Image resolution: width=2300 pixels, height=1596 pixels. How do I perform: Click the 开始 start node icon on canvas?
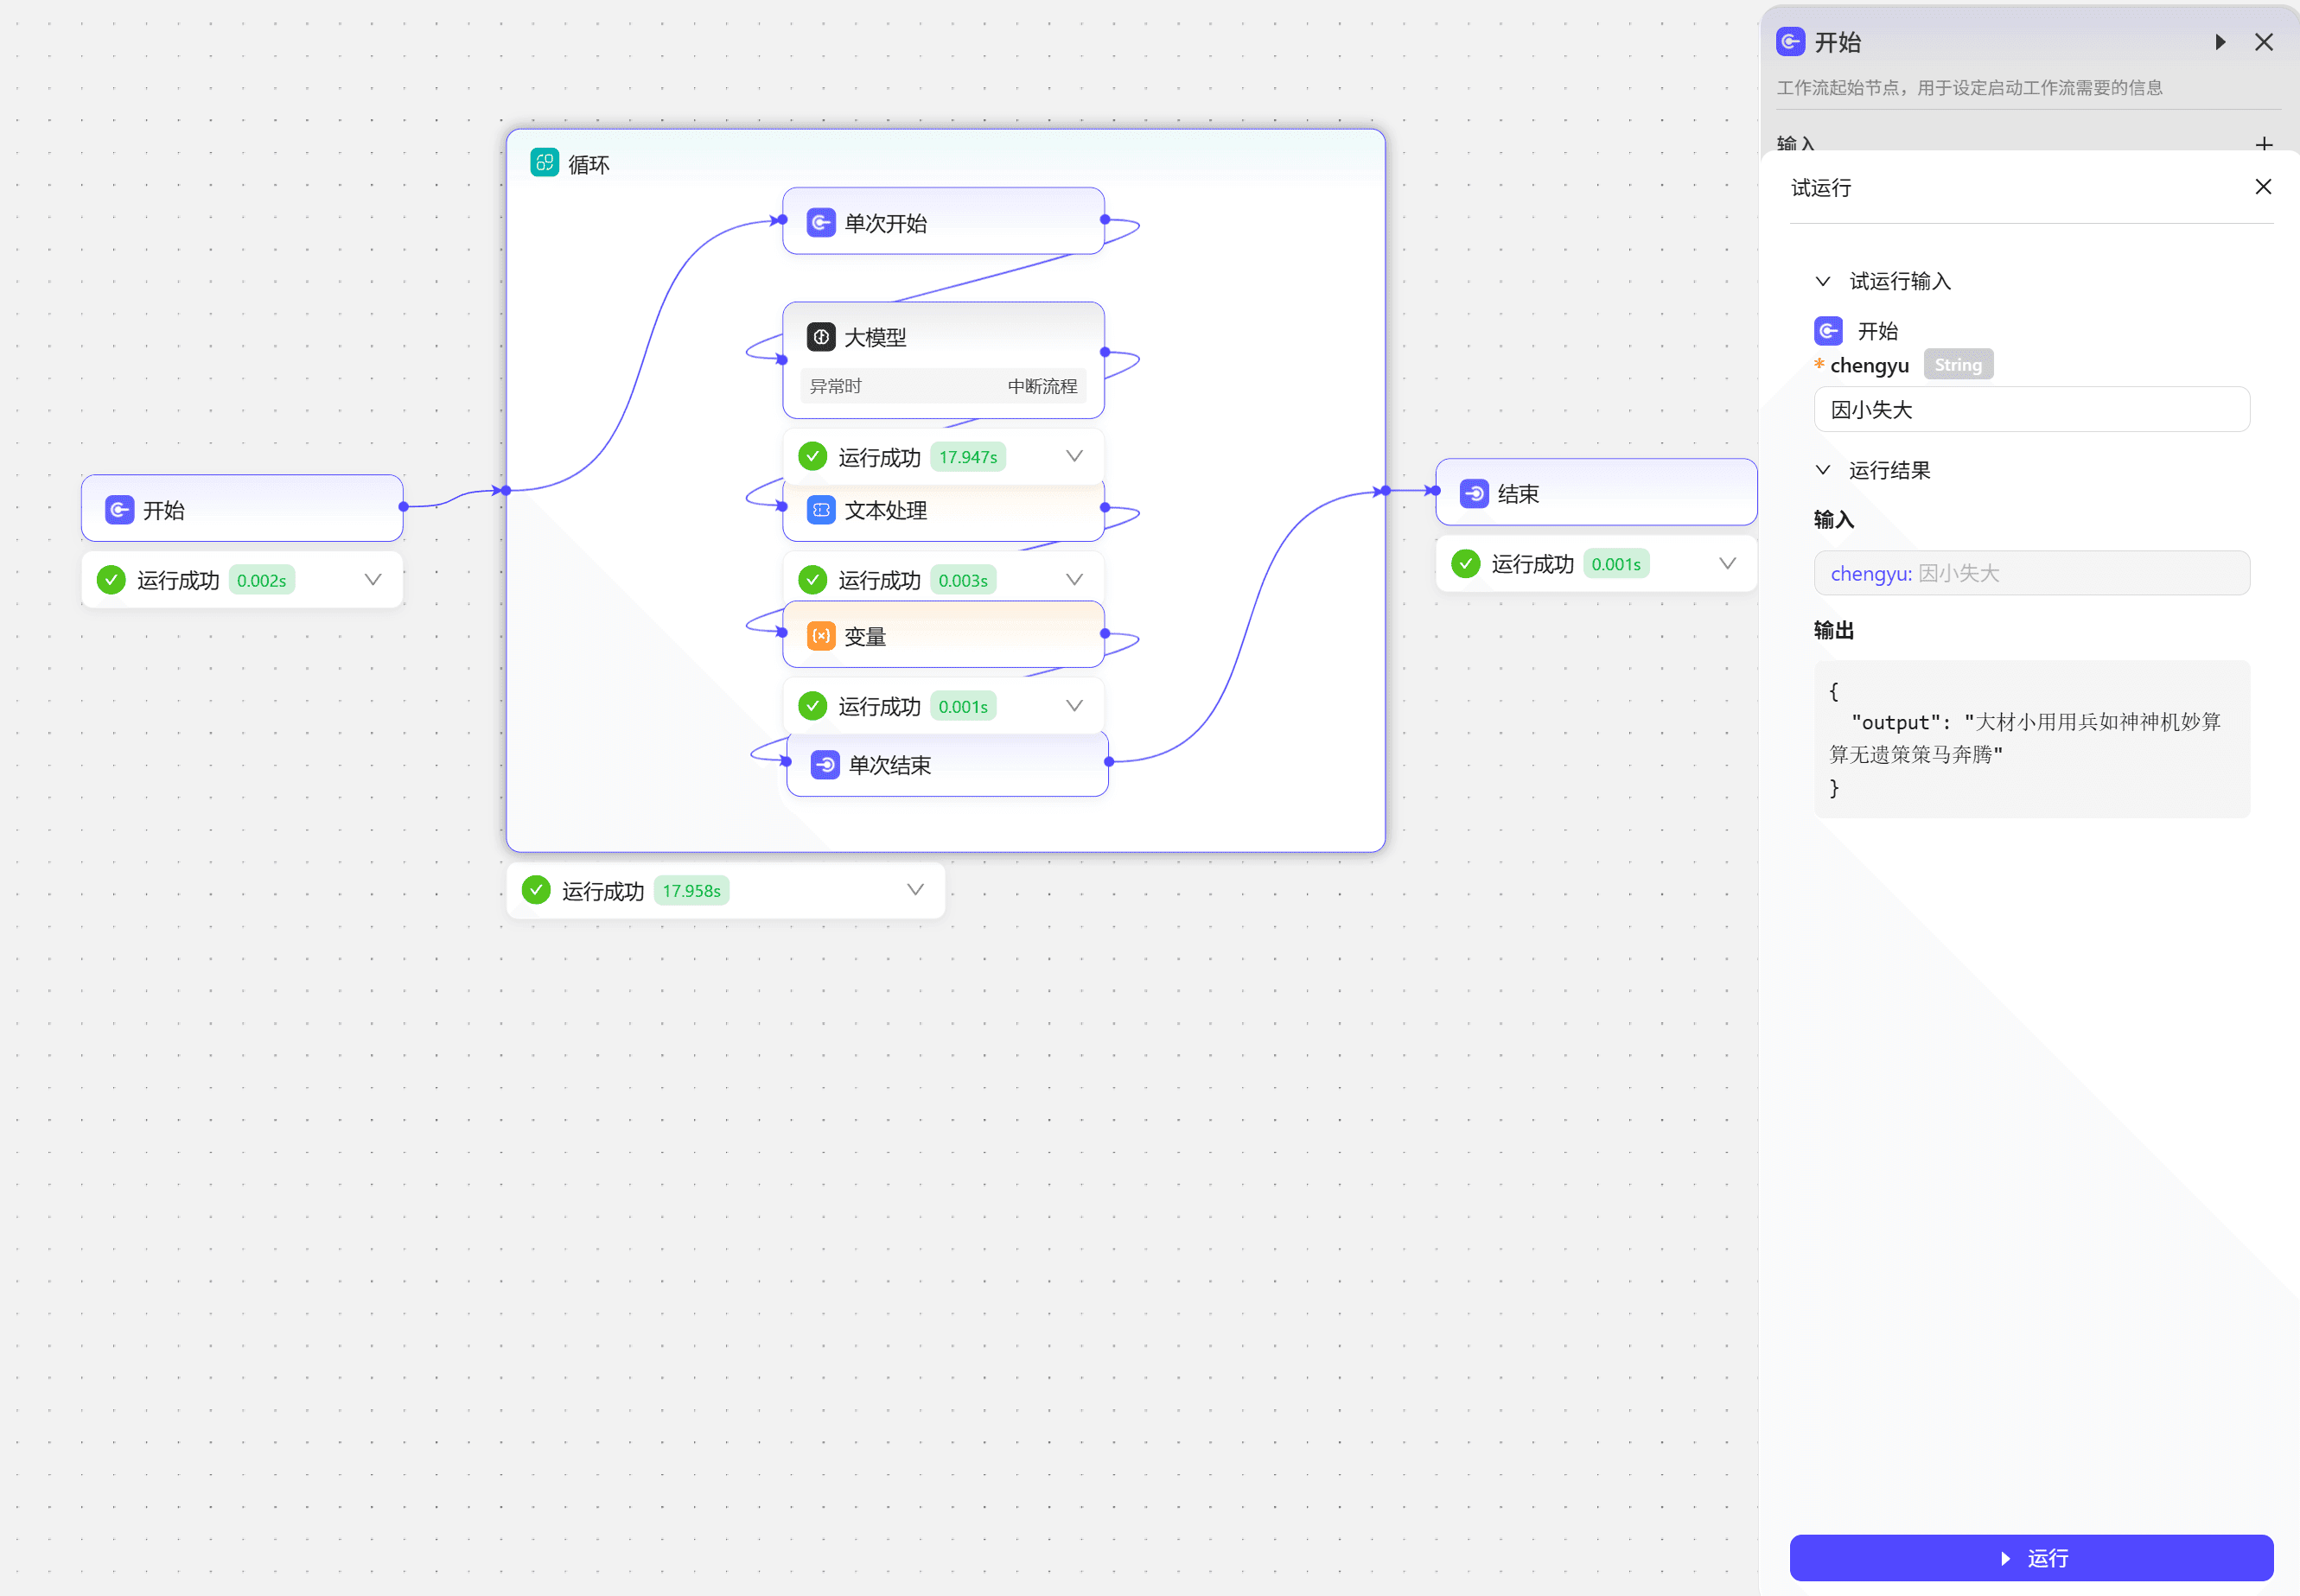pos(119,510)
